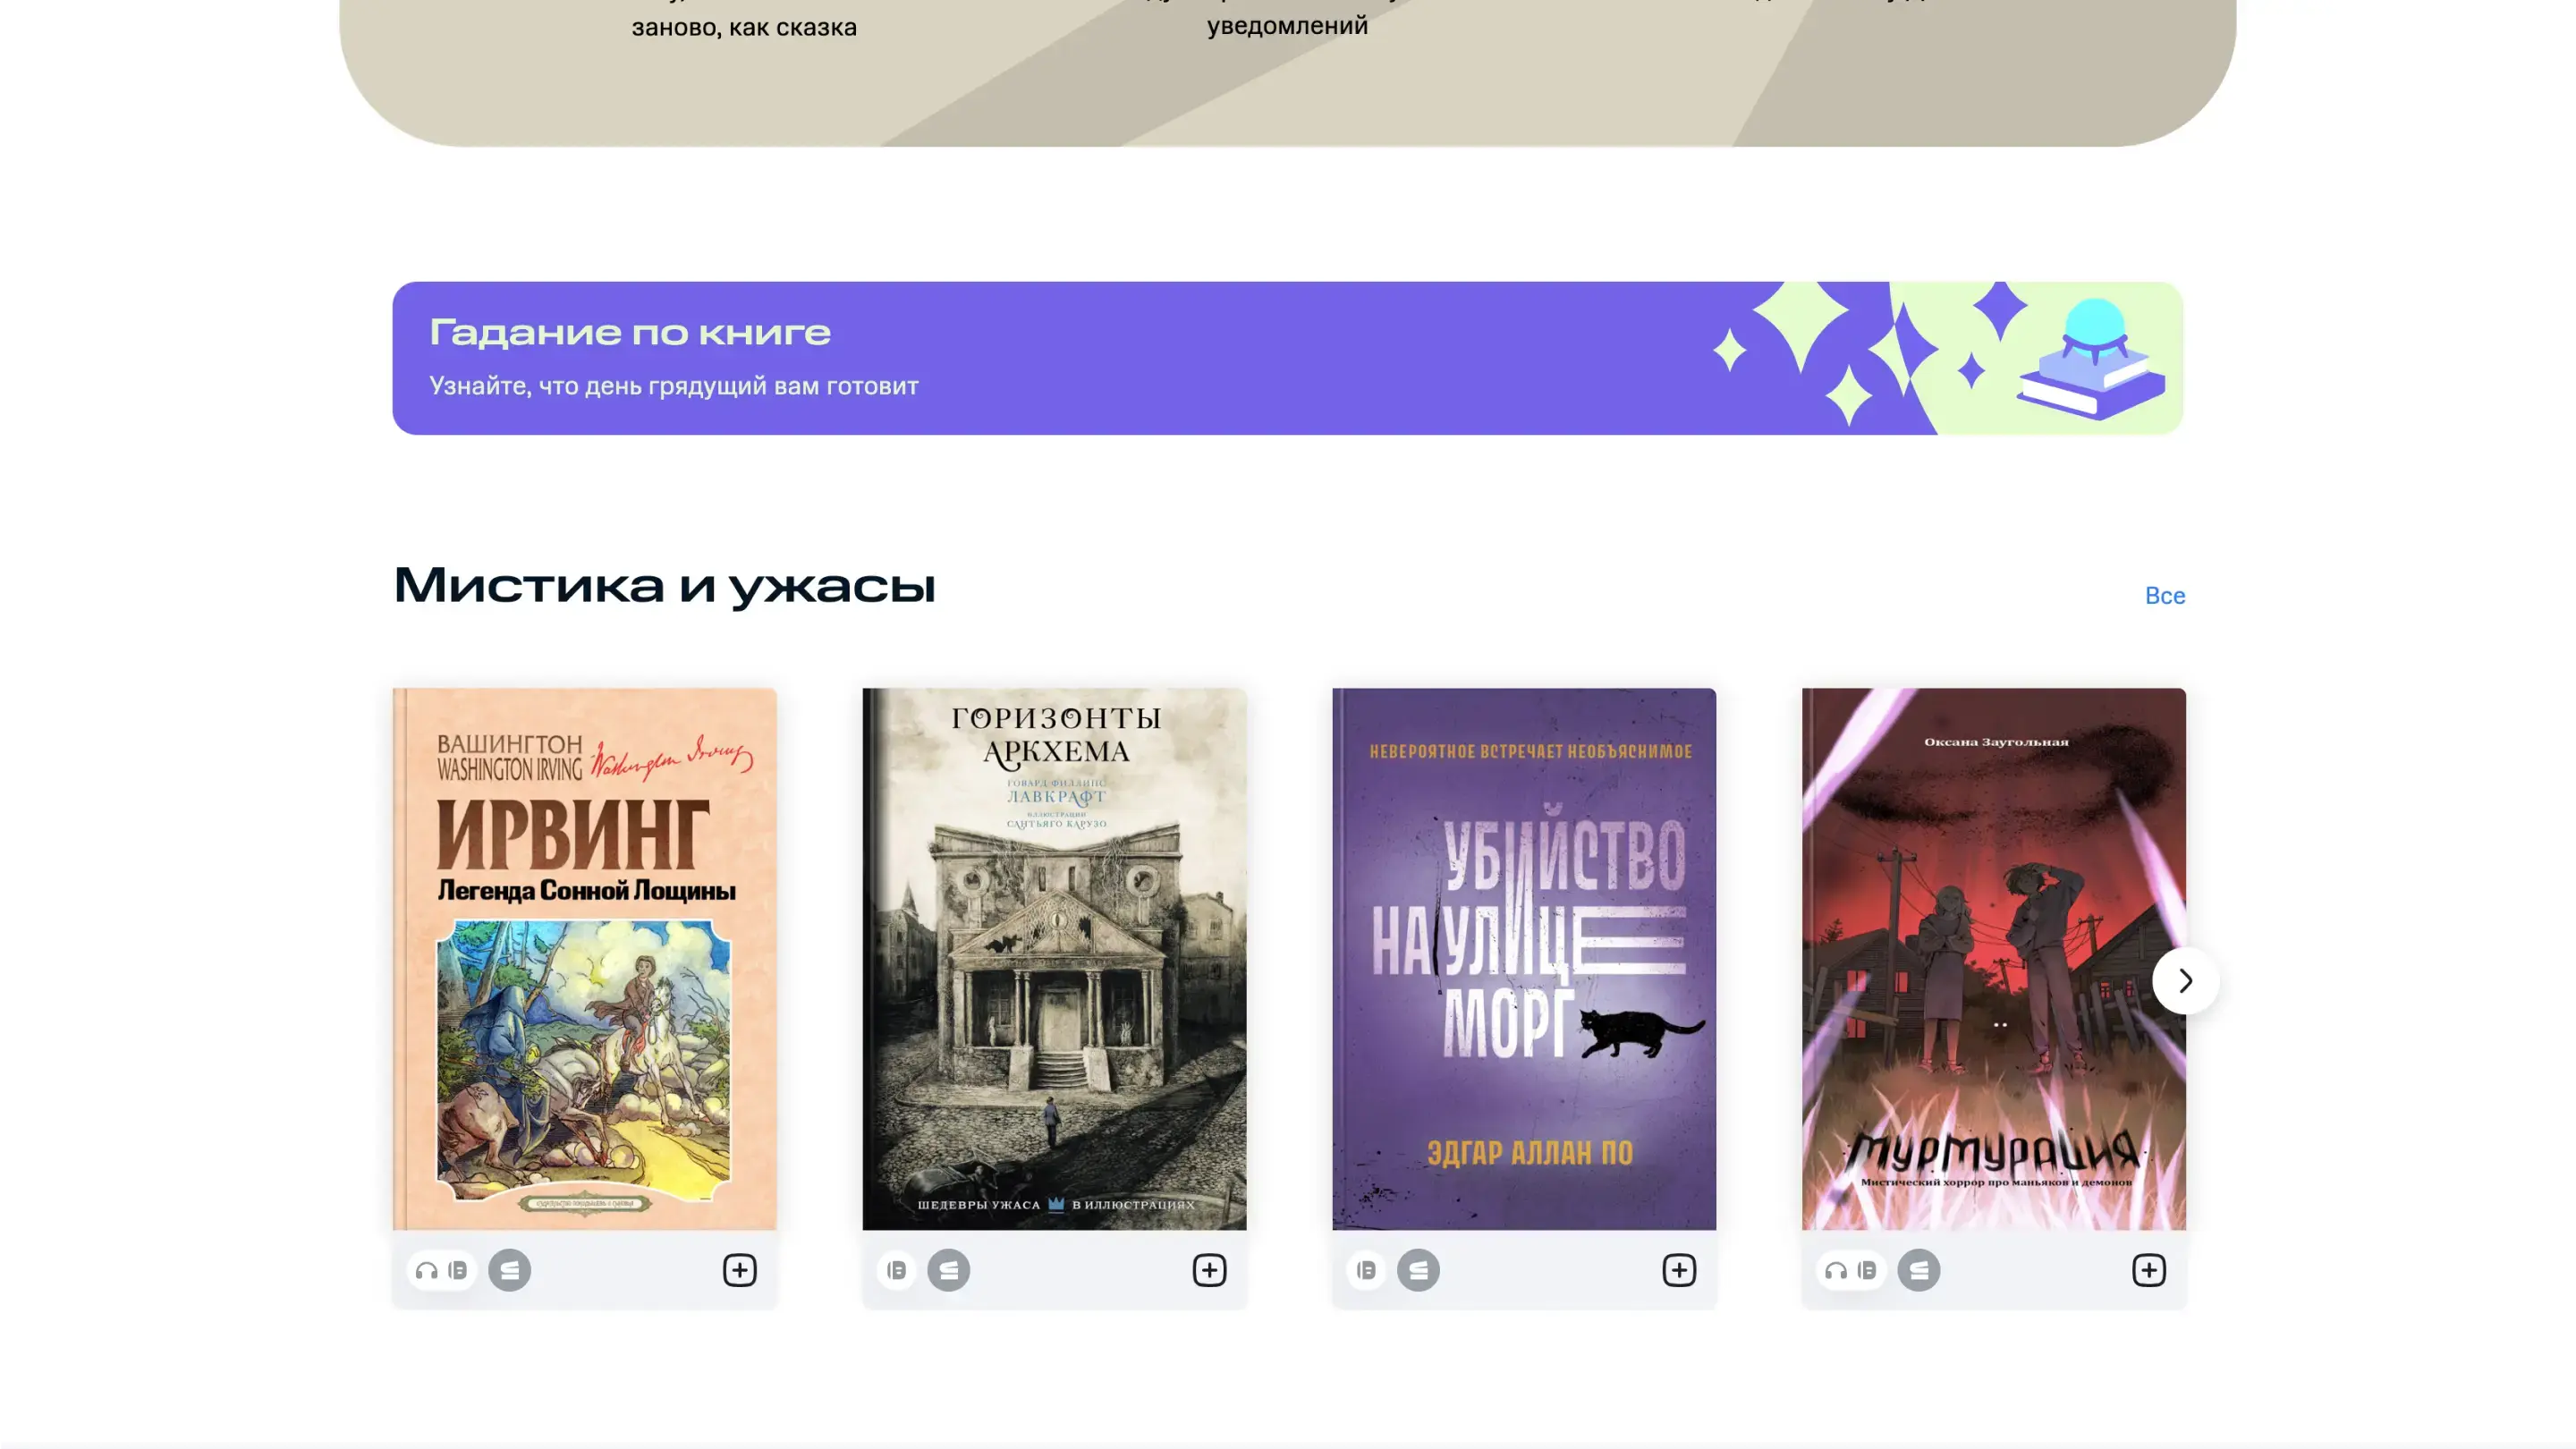
Task: Open Горизонты Аркхема Лавкрафт cover
Action: [x=1054, y=959]
